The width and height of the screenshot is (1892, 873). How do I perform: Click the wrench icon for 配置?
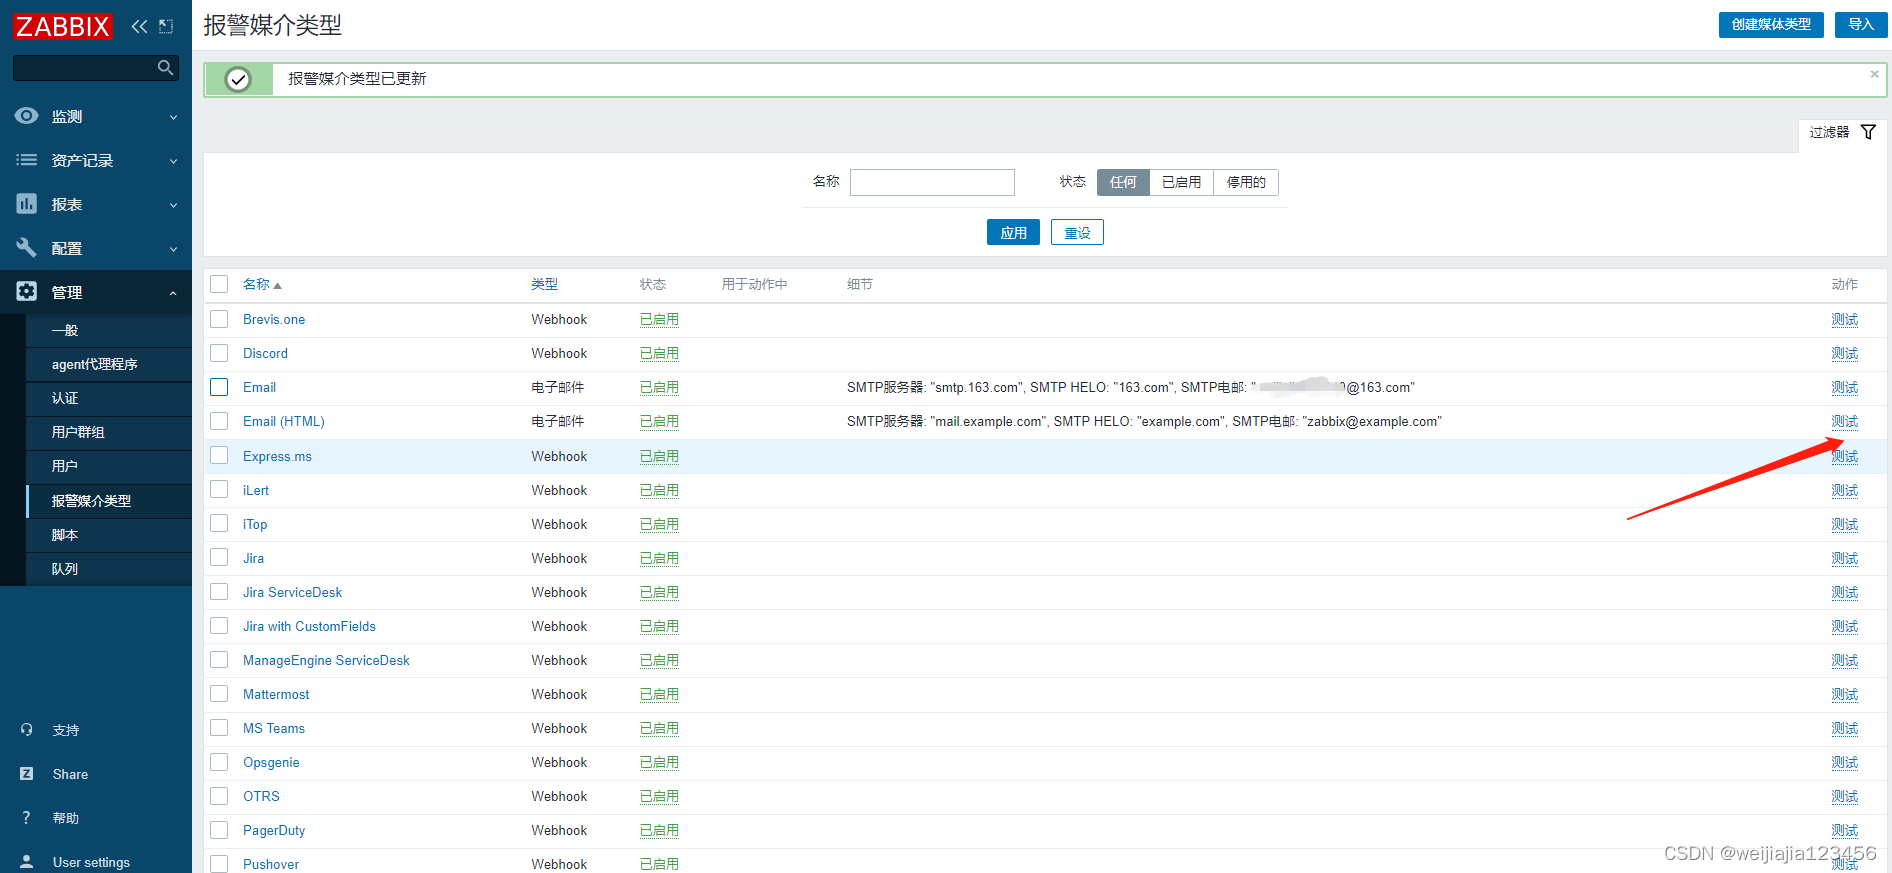[x=27, y=248]
